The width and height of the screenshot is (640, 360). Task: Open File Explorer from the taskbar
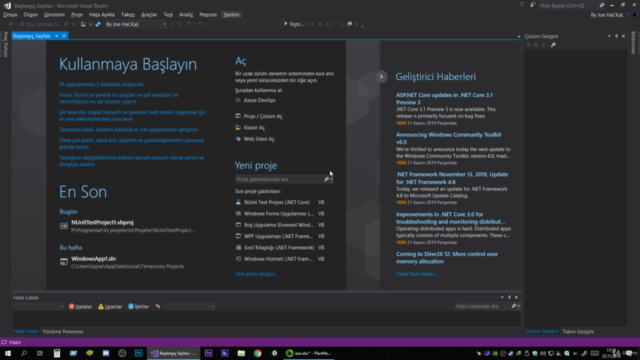coord(241,353)
